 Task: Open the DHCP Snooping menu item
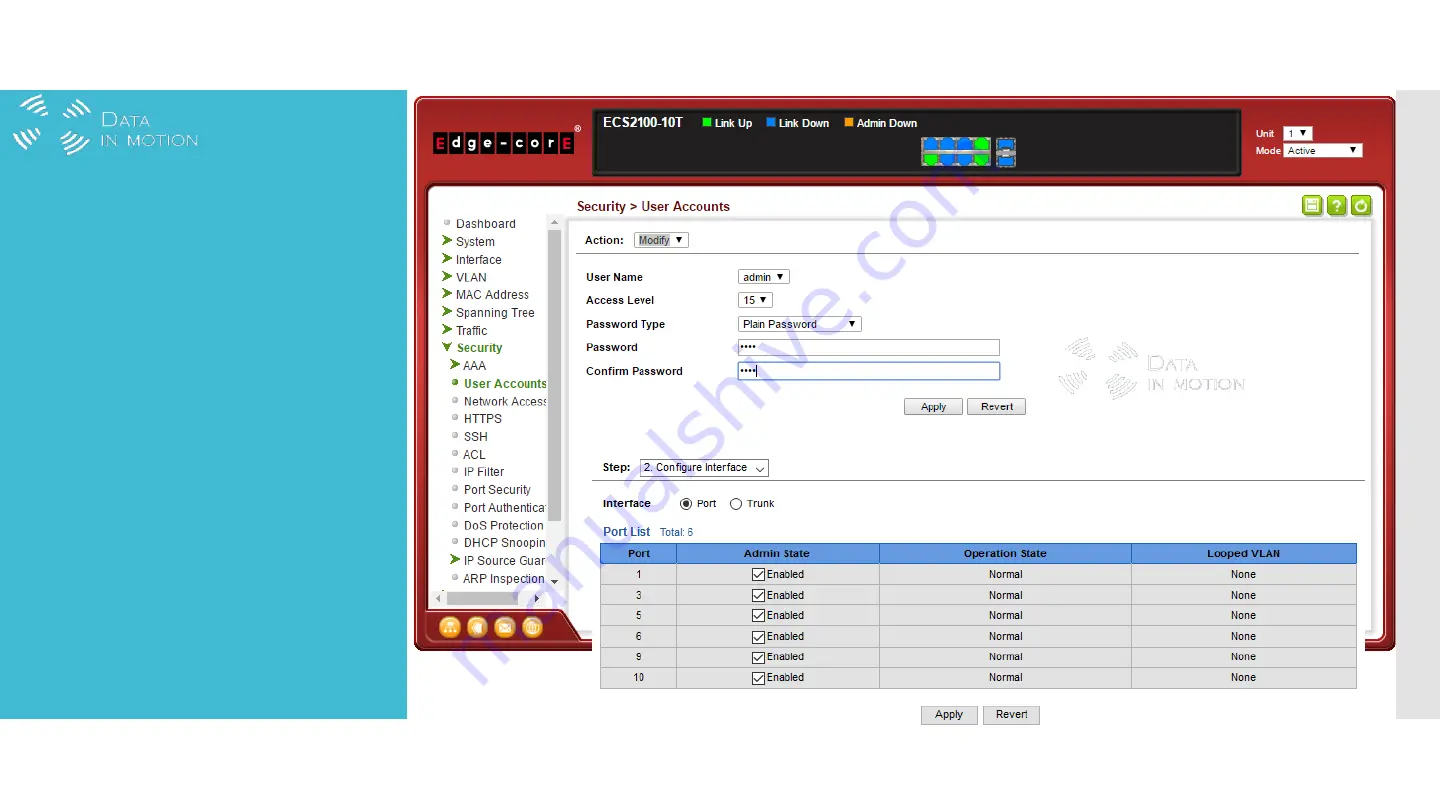(505, 543)
